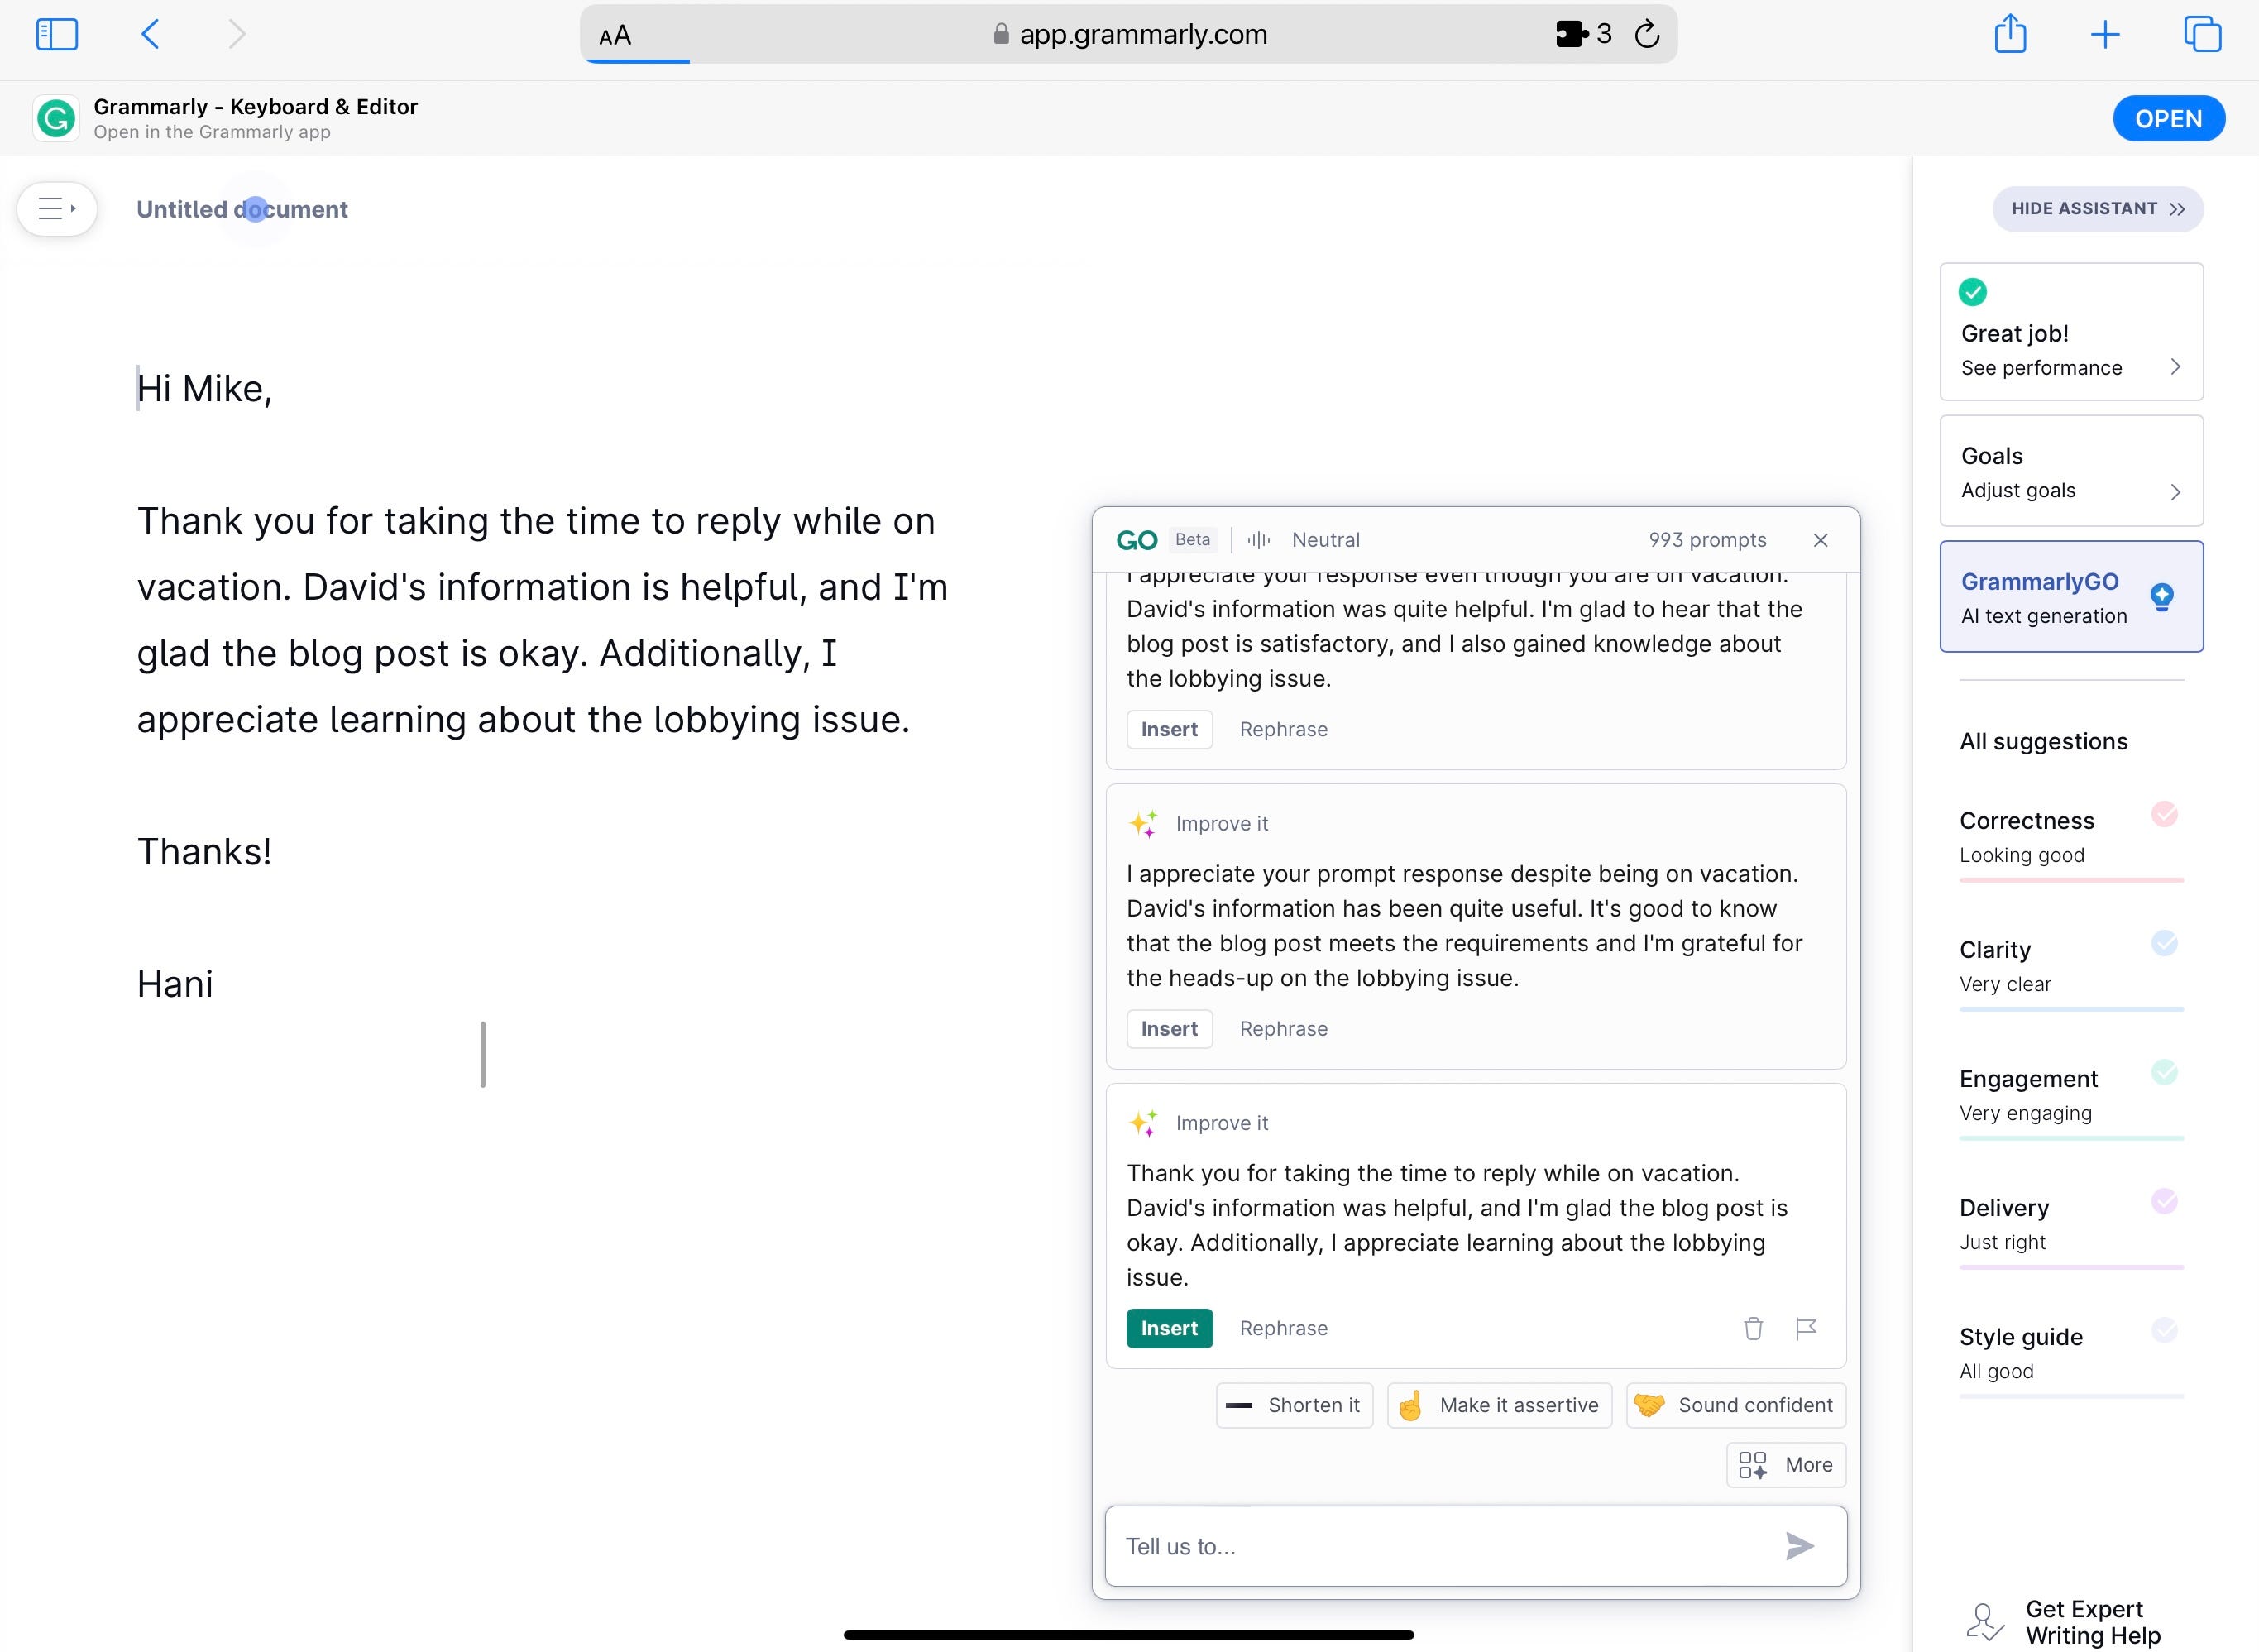The image size is (2259, 1652).
Task: Open More prompt options
Action: tap(1786, 1464)
